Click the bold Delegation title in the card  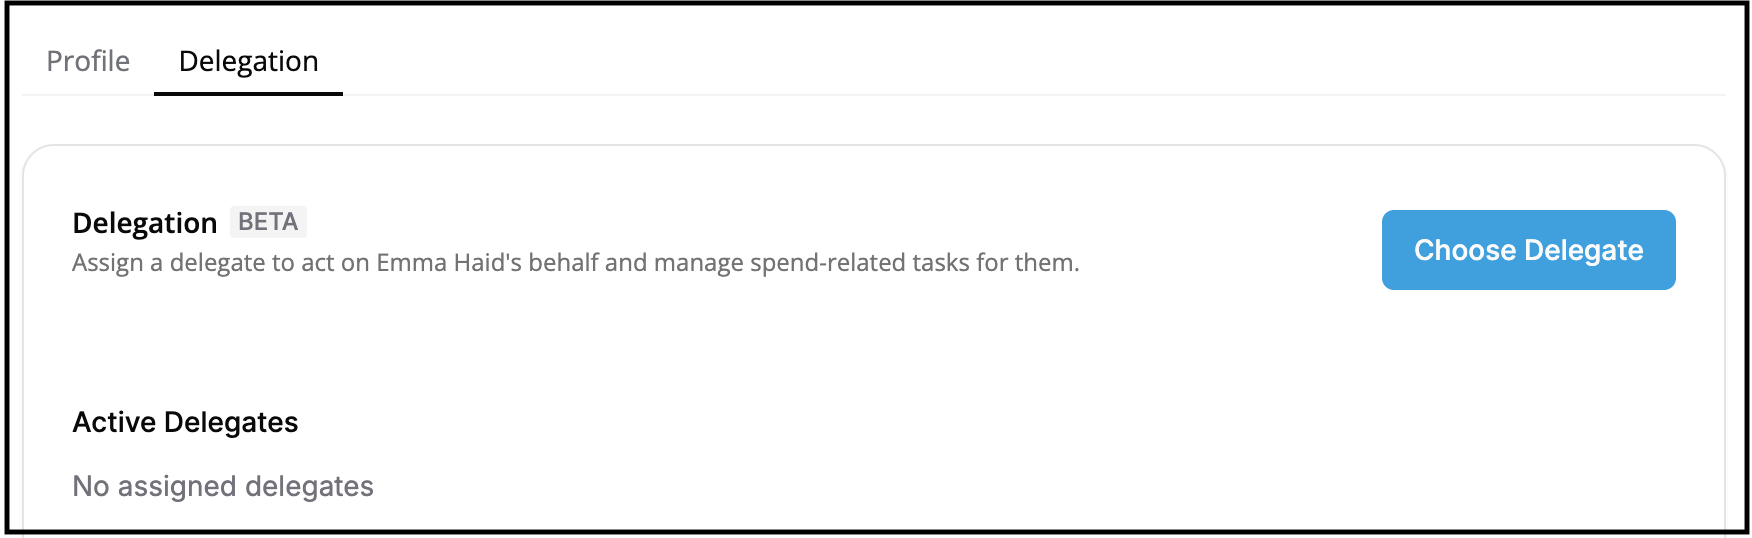pyautogui.click(x=145, y=223)
